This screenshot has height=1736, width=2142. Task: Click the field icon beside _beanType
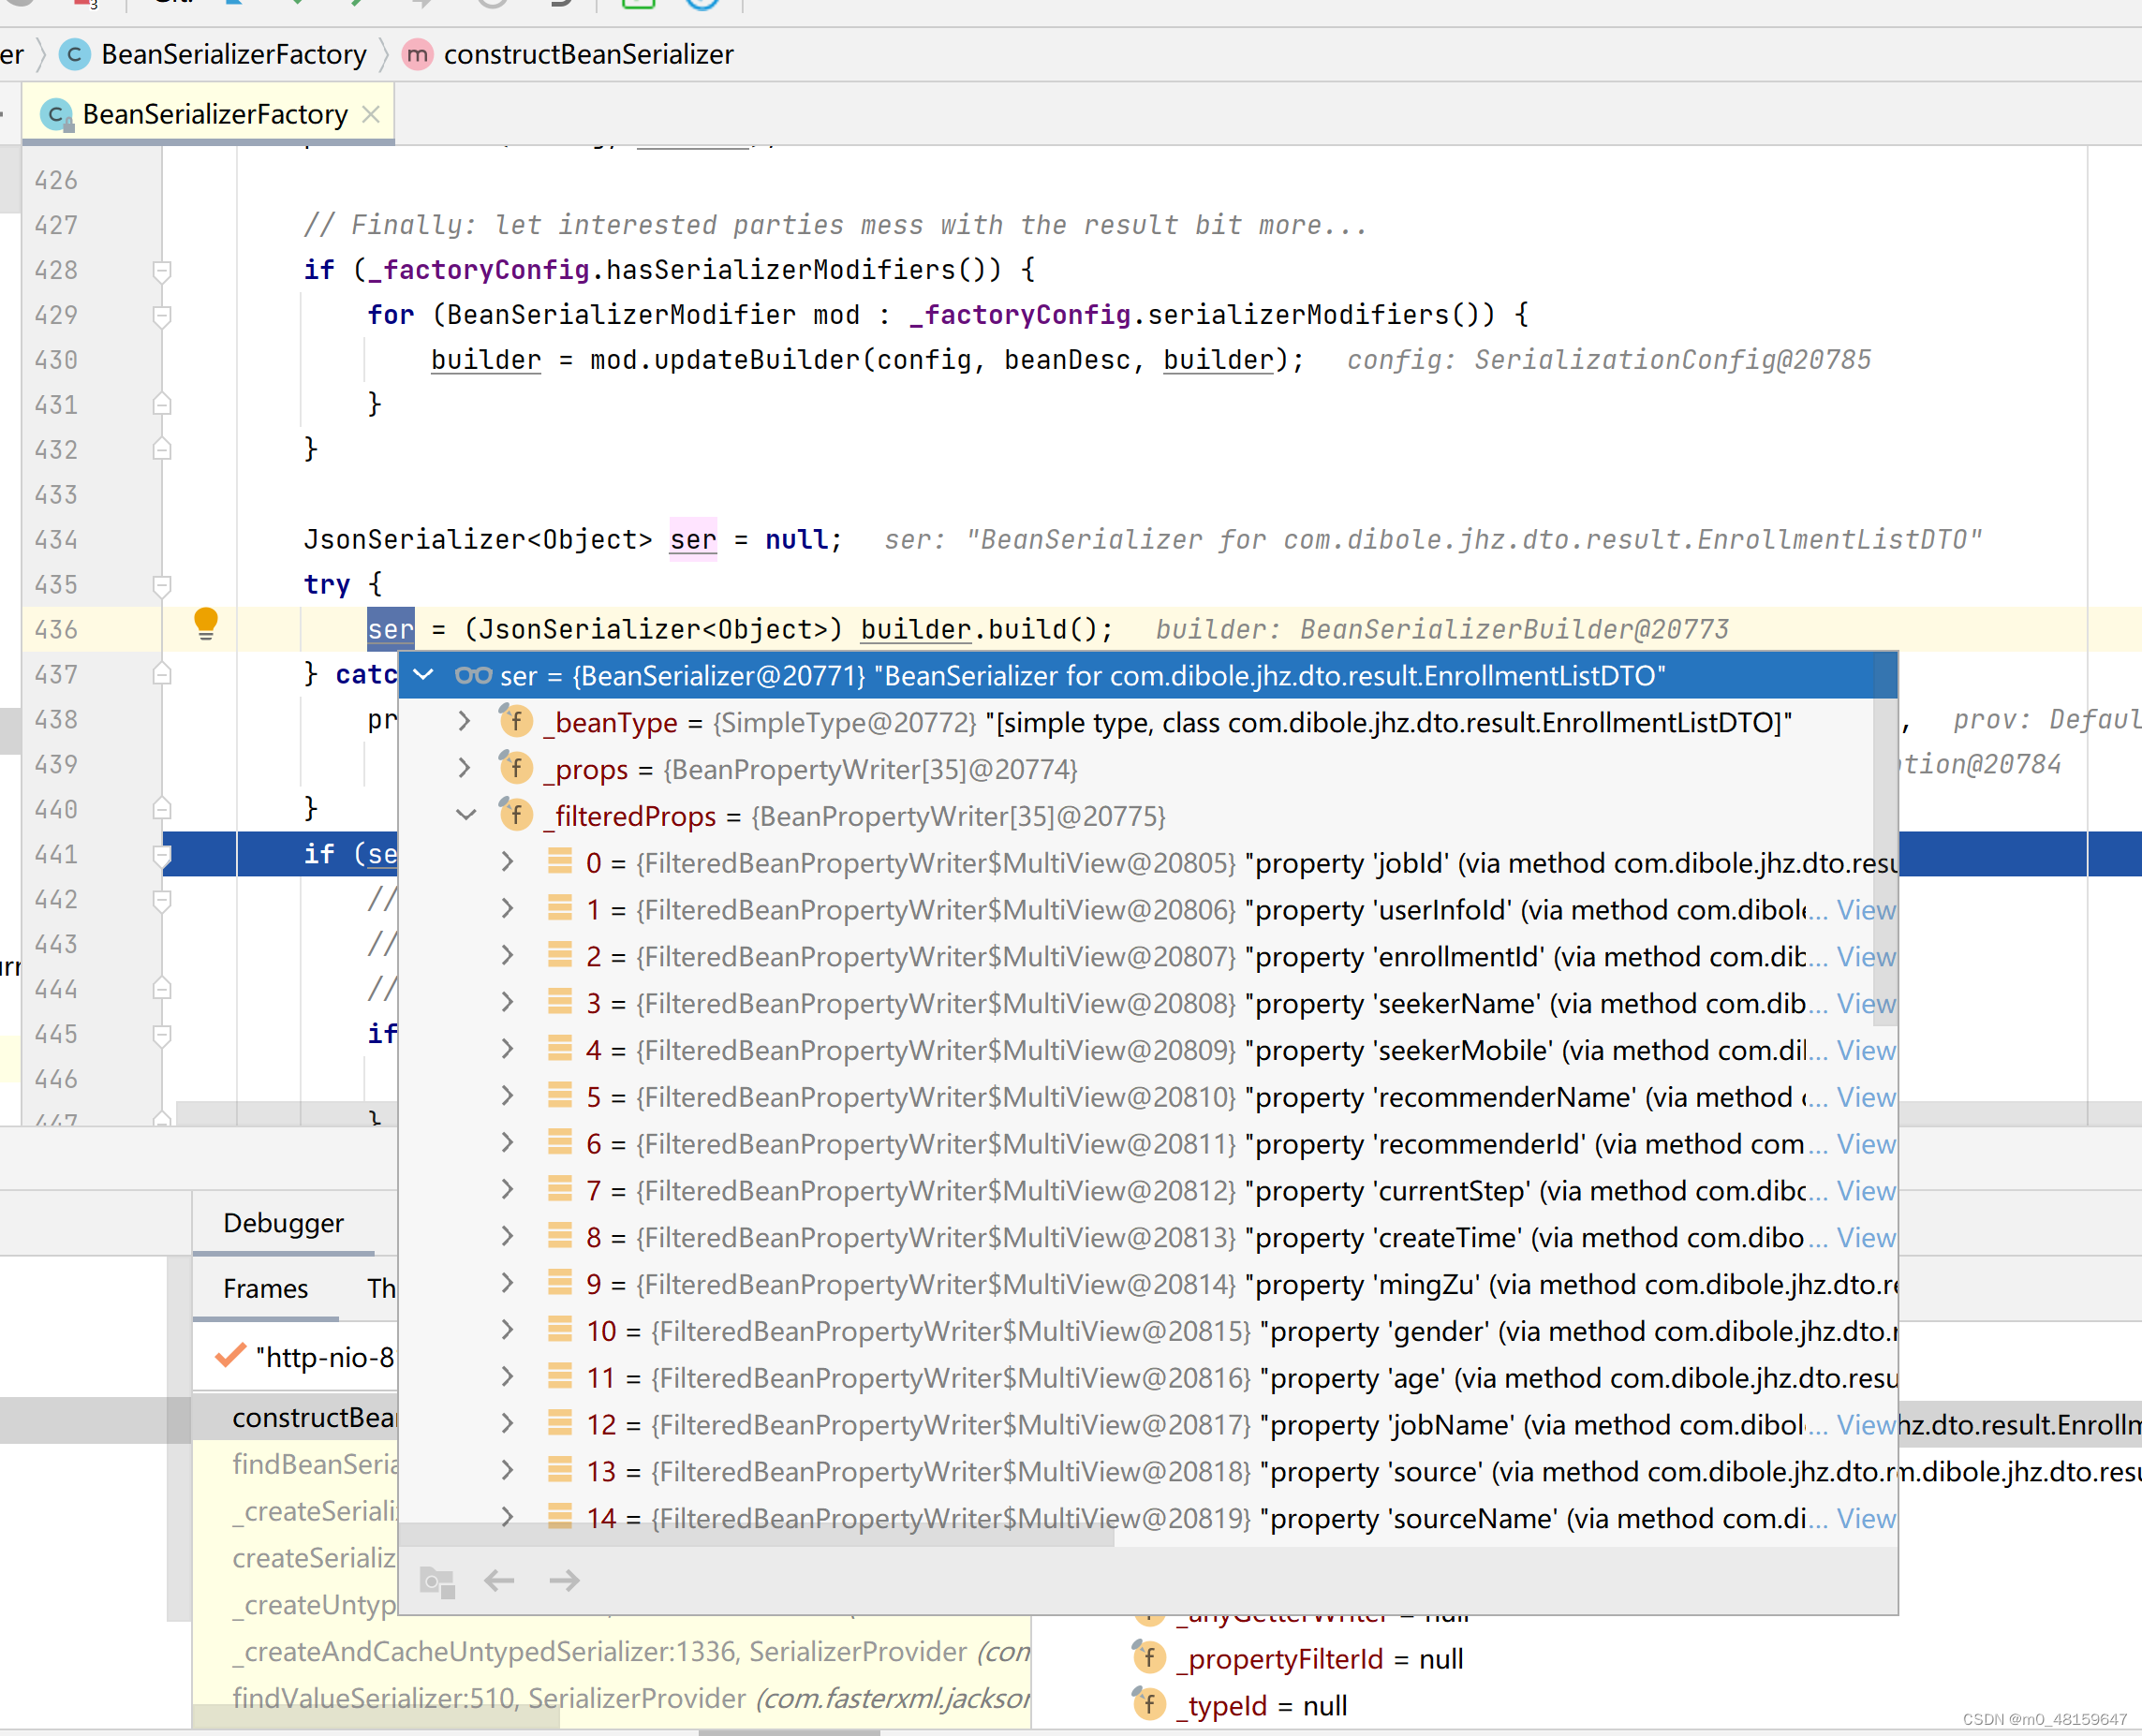coord(516,720)
